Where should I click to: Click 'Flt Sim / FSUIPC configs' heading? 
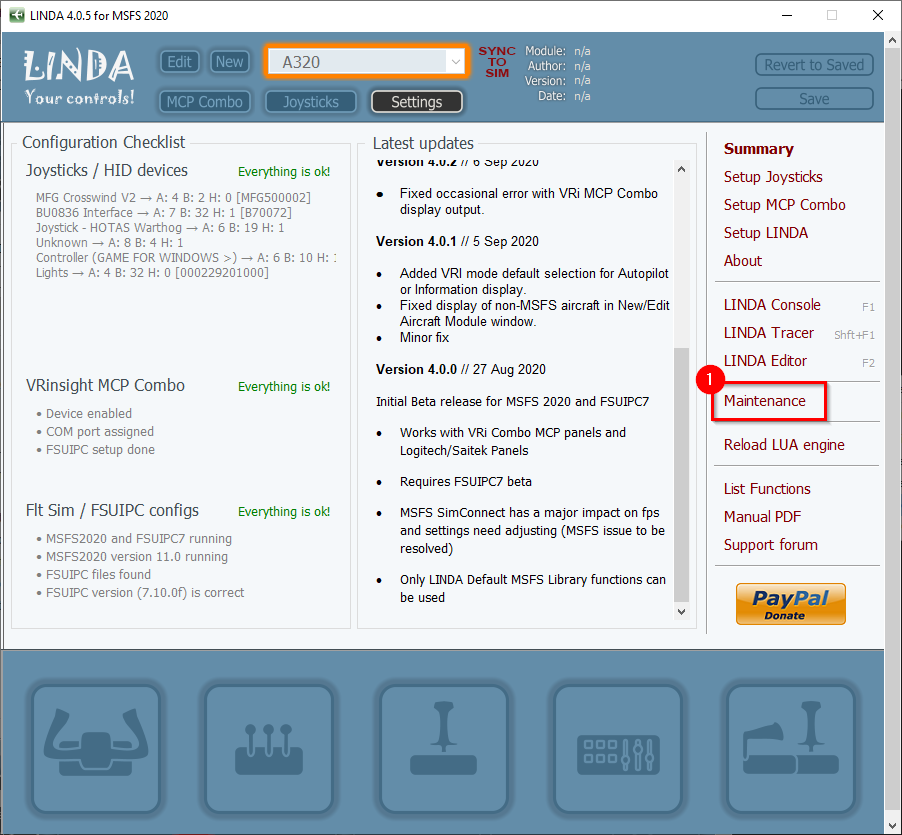(x=112, y=511)
